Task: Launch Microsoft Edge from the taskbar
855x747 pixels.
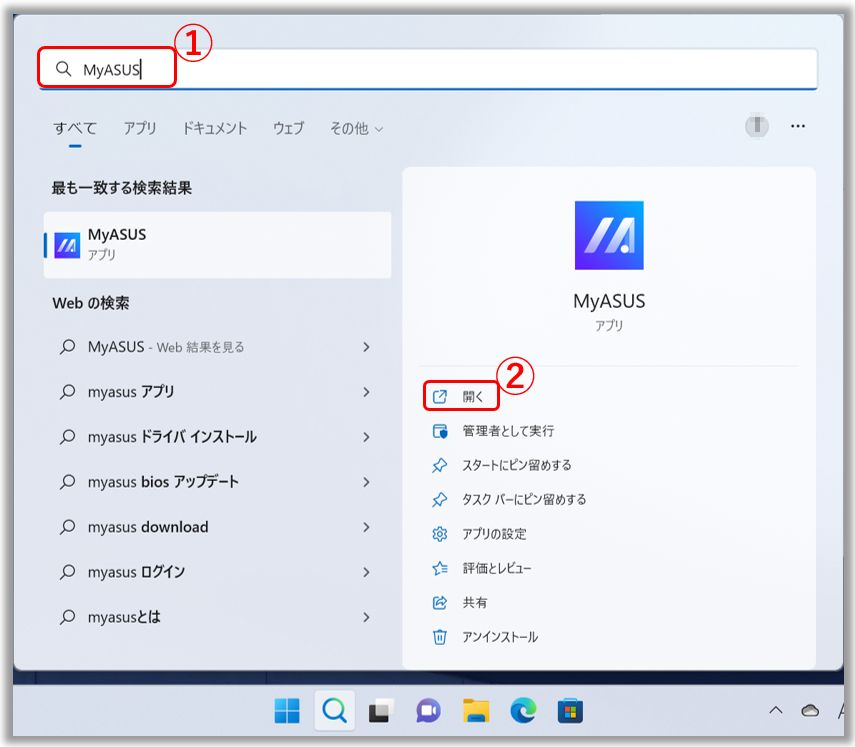Action: tap(523, 710)
